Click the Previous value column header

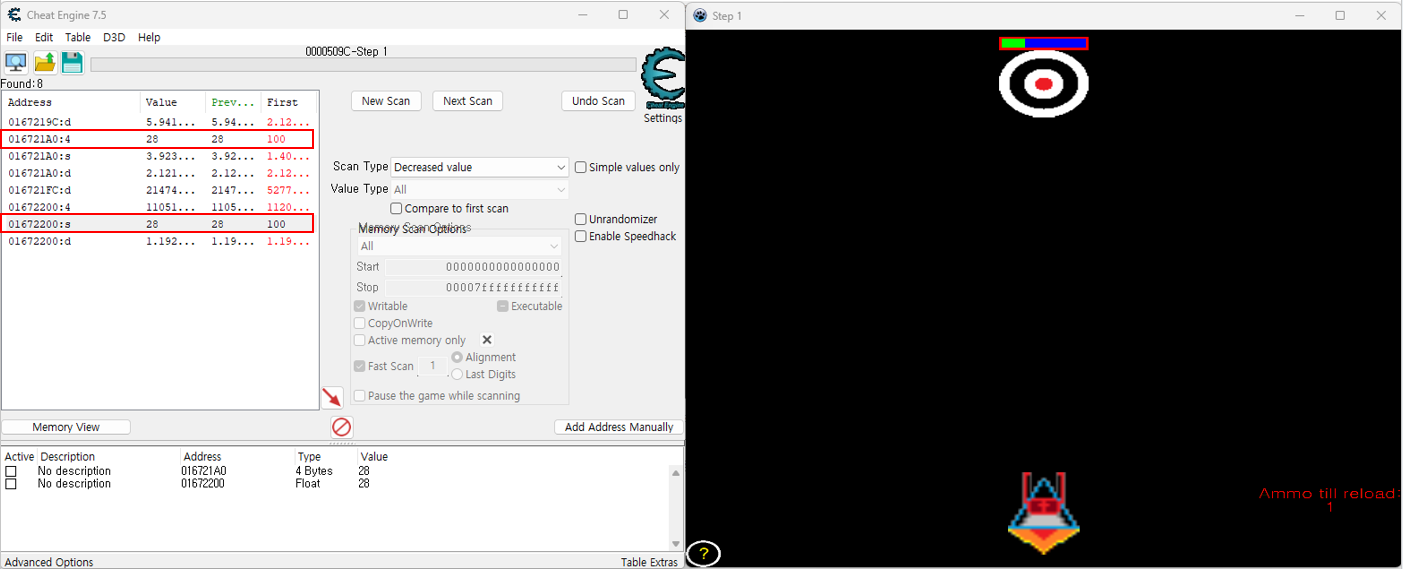tap(233, 102)
